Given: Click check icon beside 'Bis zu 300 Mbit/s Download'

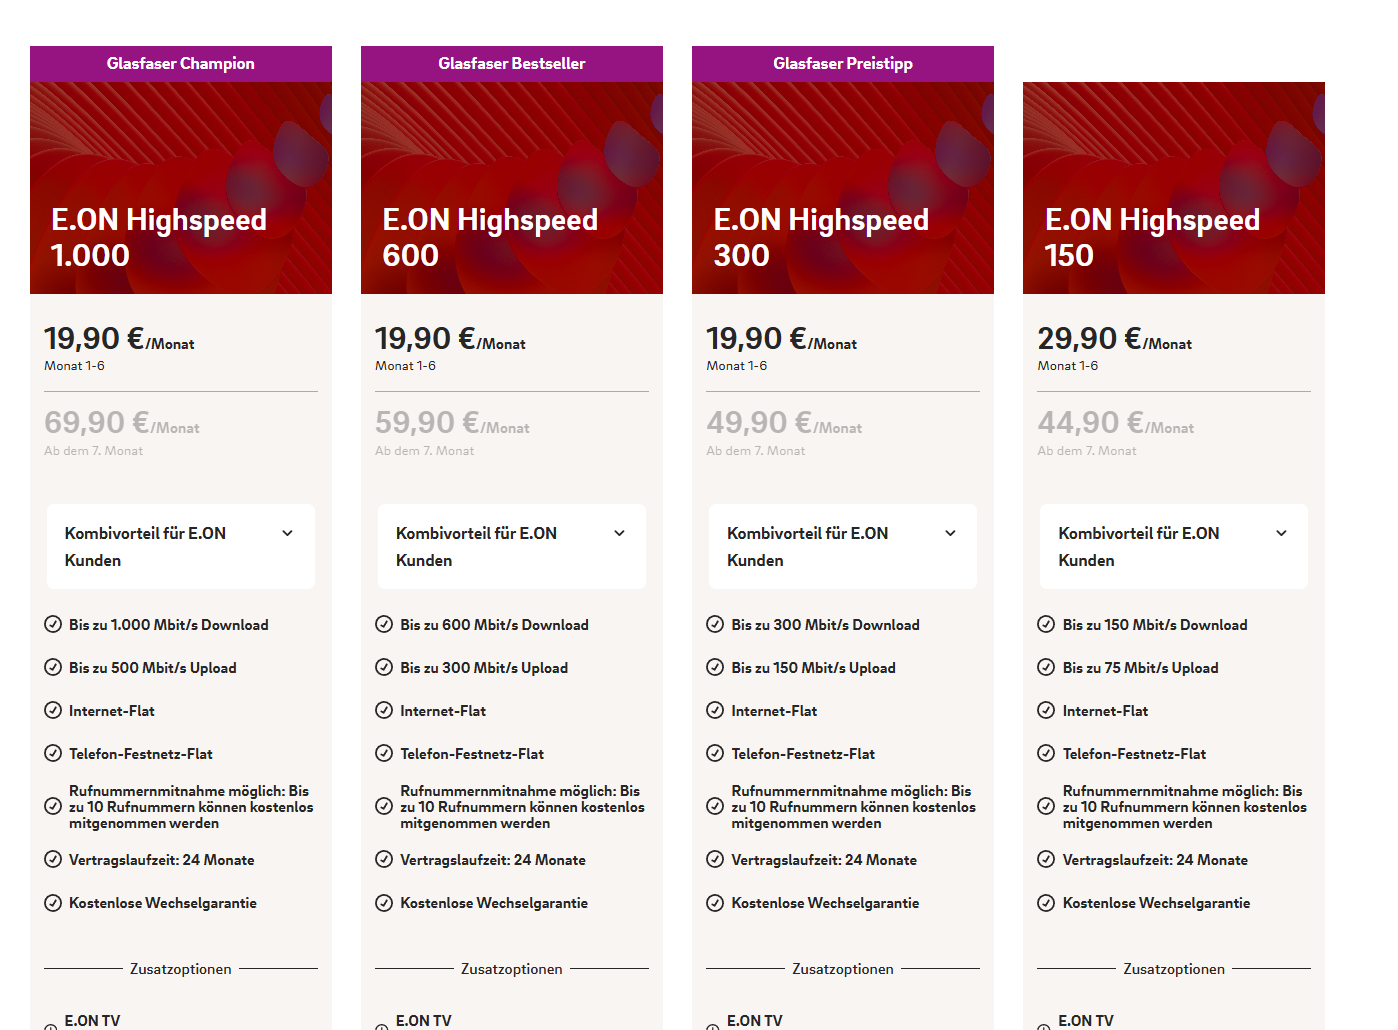Looking at the screenshot, I should [715, 625].
